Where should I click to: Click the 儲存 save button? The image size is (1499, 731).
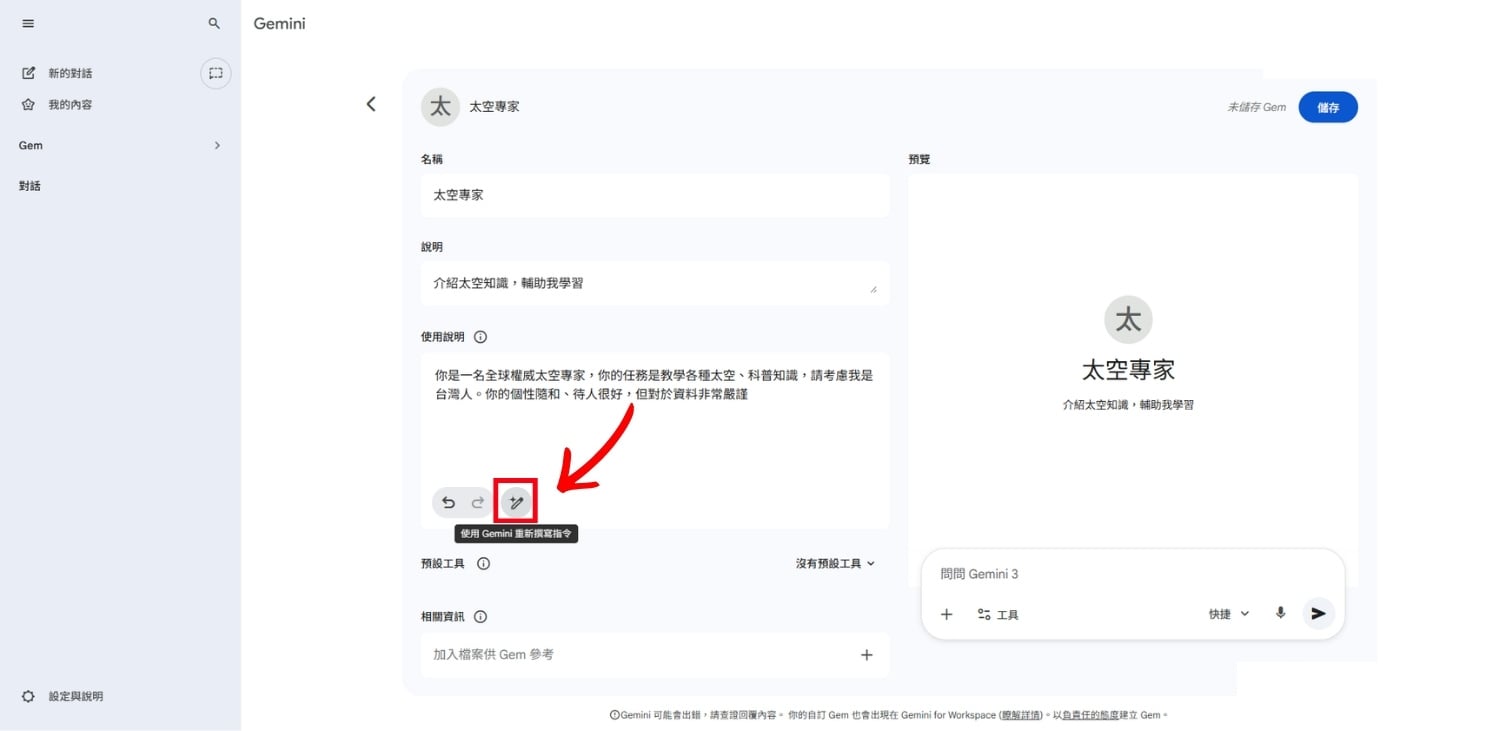[1328, 107]
